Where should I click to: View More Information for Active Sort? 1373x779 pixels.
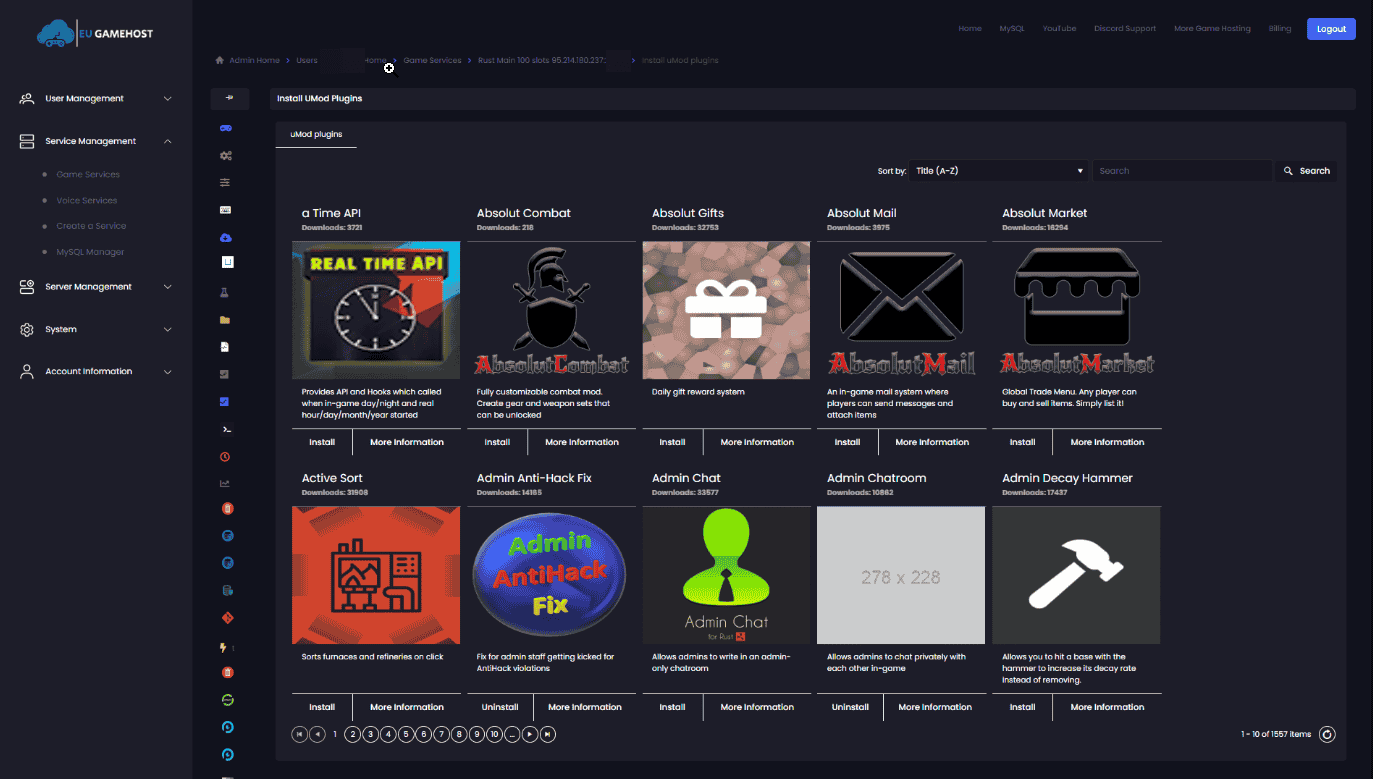(407, 707)
